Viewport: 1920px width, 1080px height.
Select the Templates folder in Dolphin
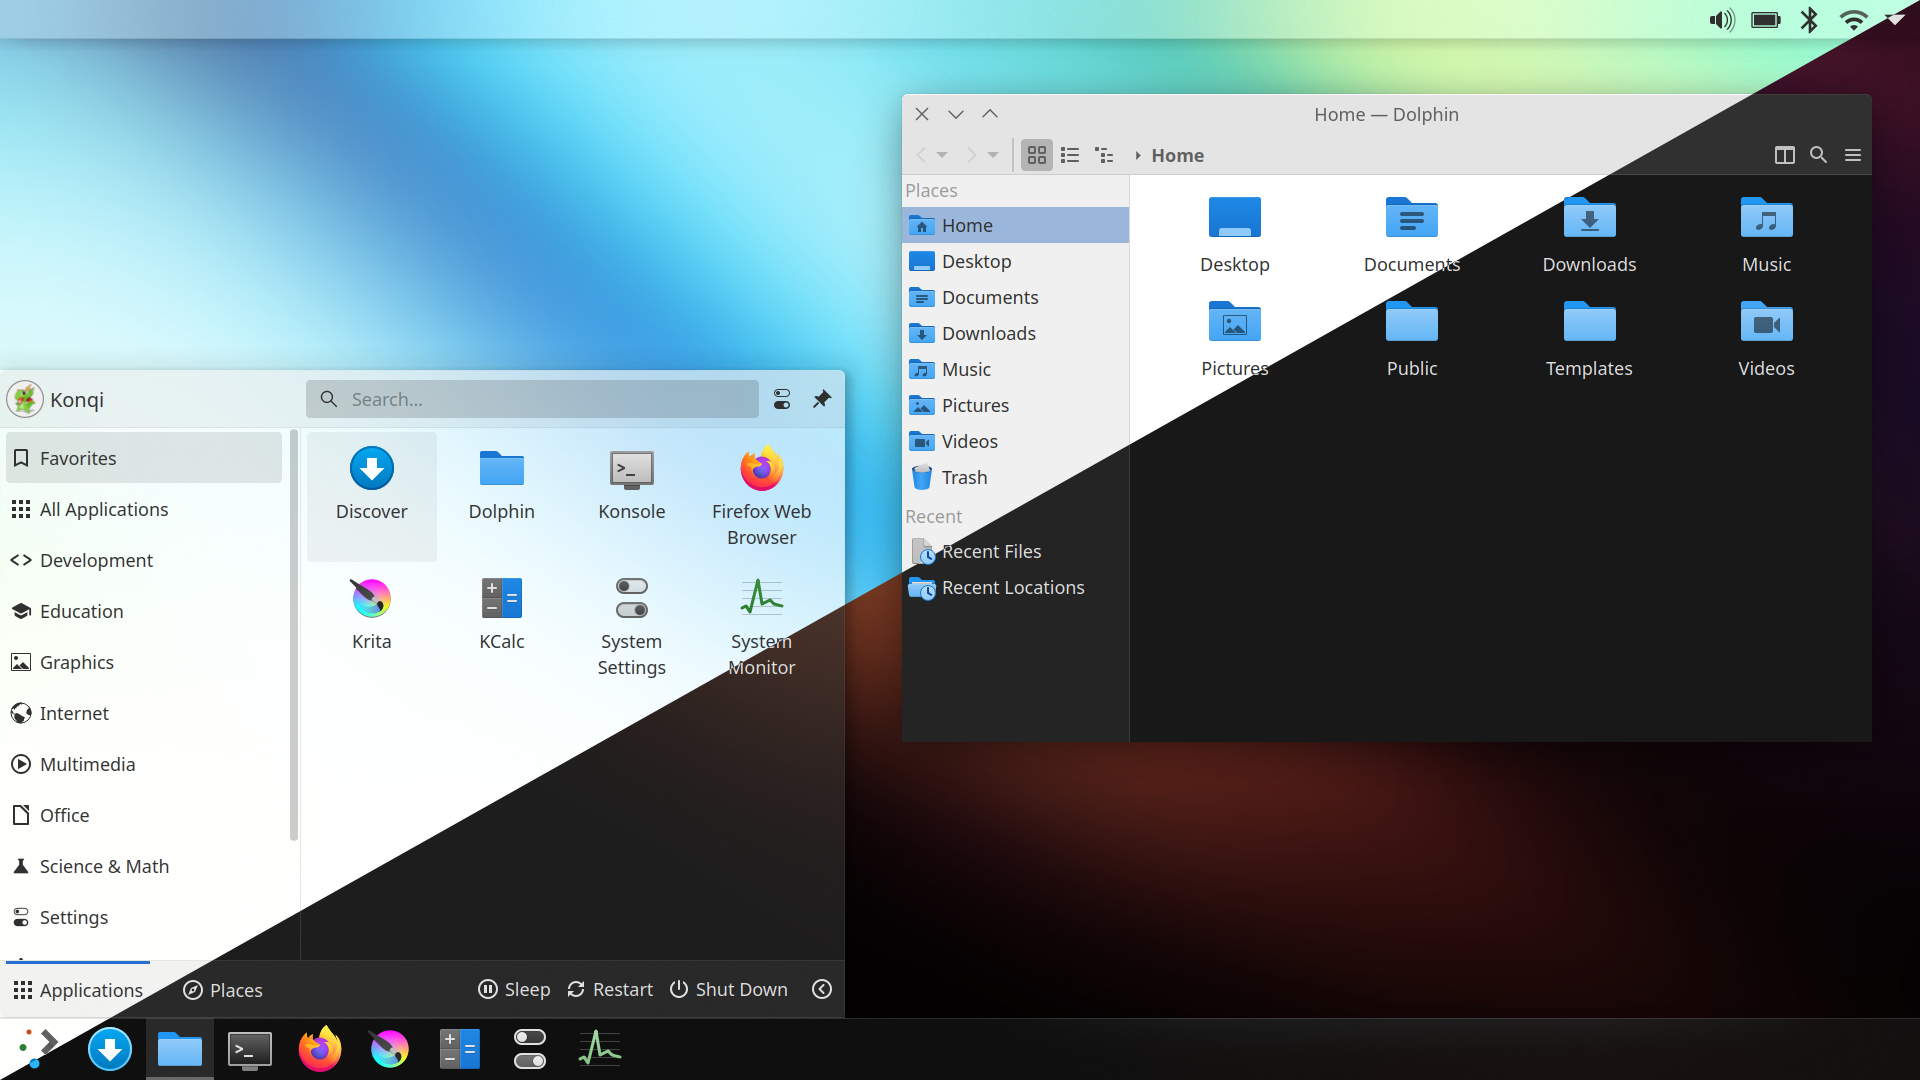1589,339
